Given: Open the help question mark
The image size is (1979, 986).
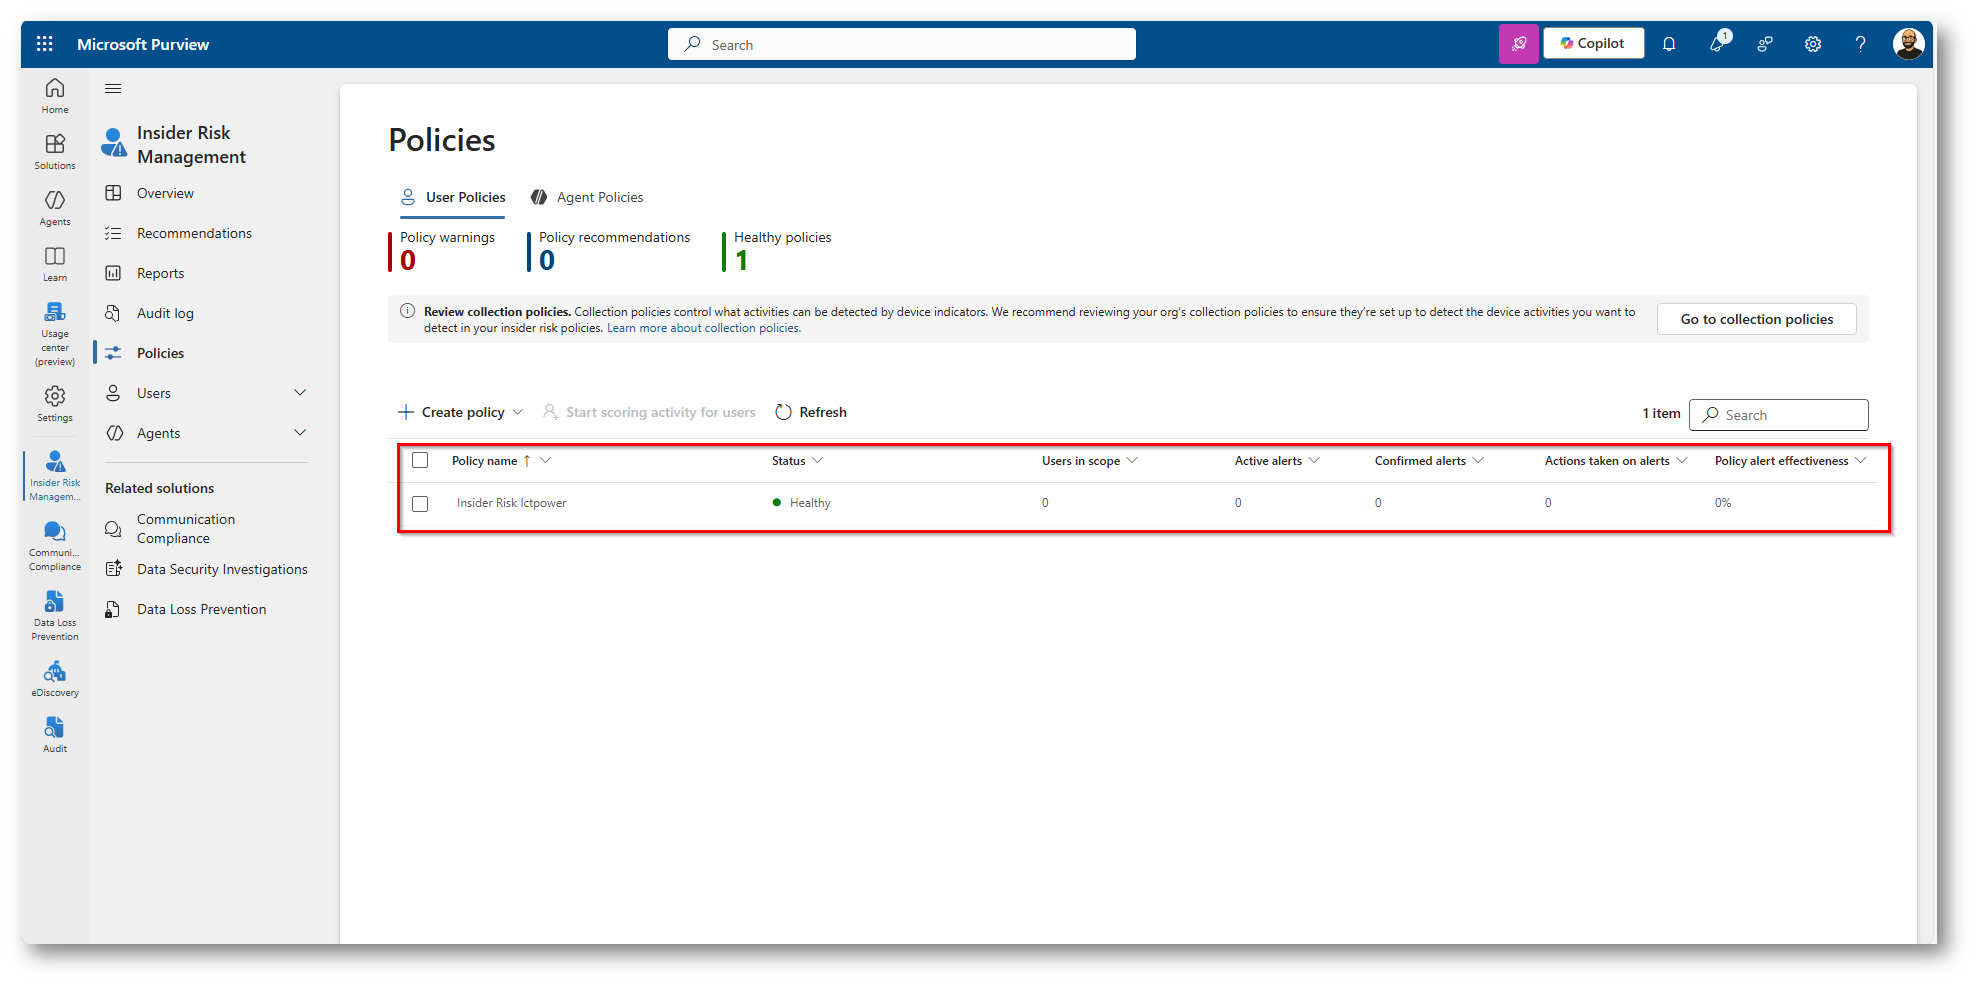Looking at the screenshot, I should click(x=1861, y=44).
